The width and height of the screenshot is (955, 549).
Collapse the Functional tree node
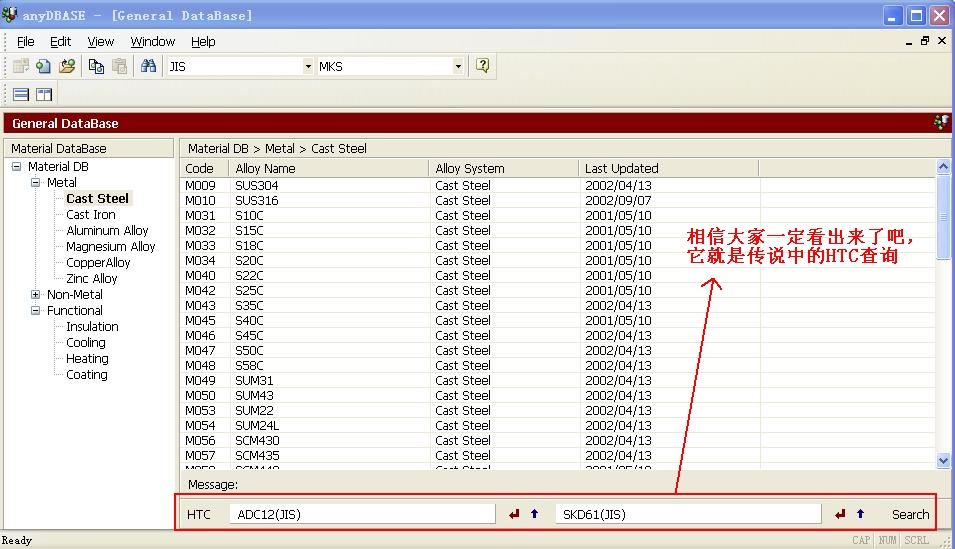35,310
